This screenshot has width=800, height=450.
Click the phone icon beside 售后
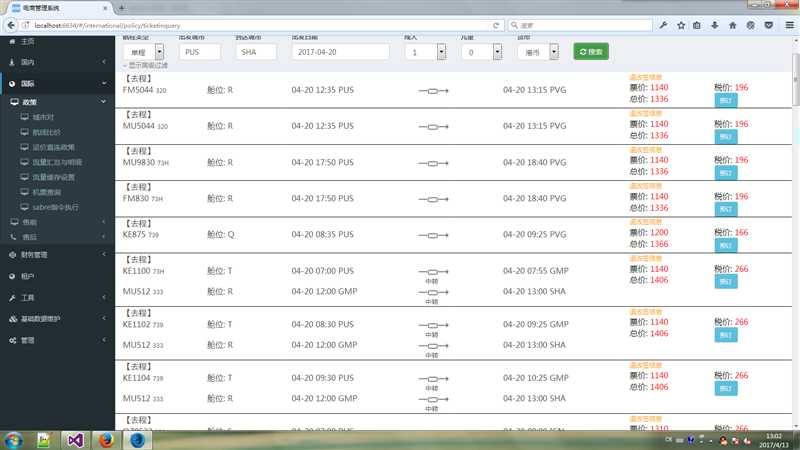pyautogui.click(x=13, y=237)
